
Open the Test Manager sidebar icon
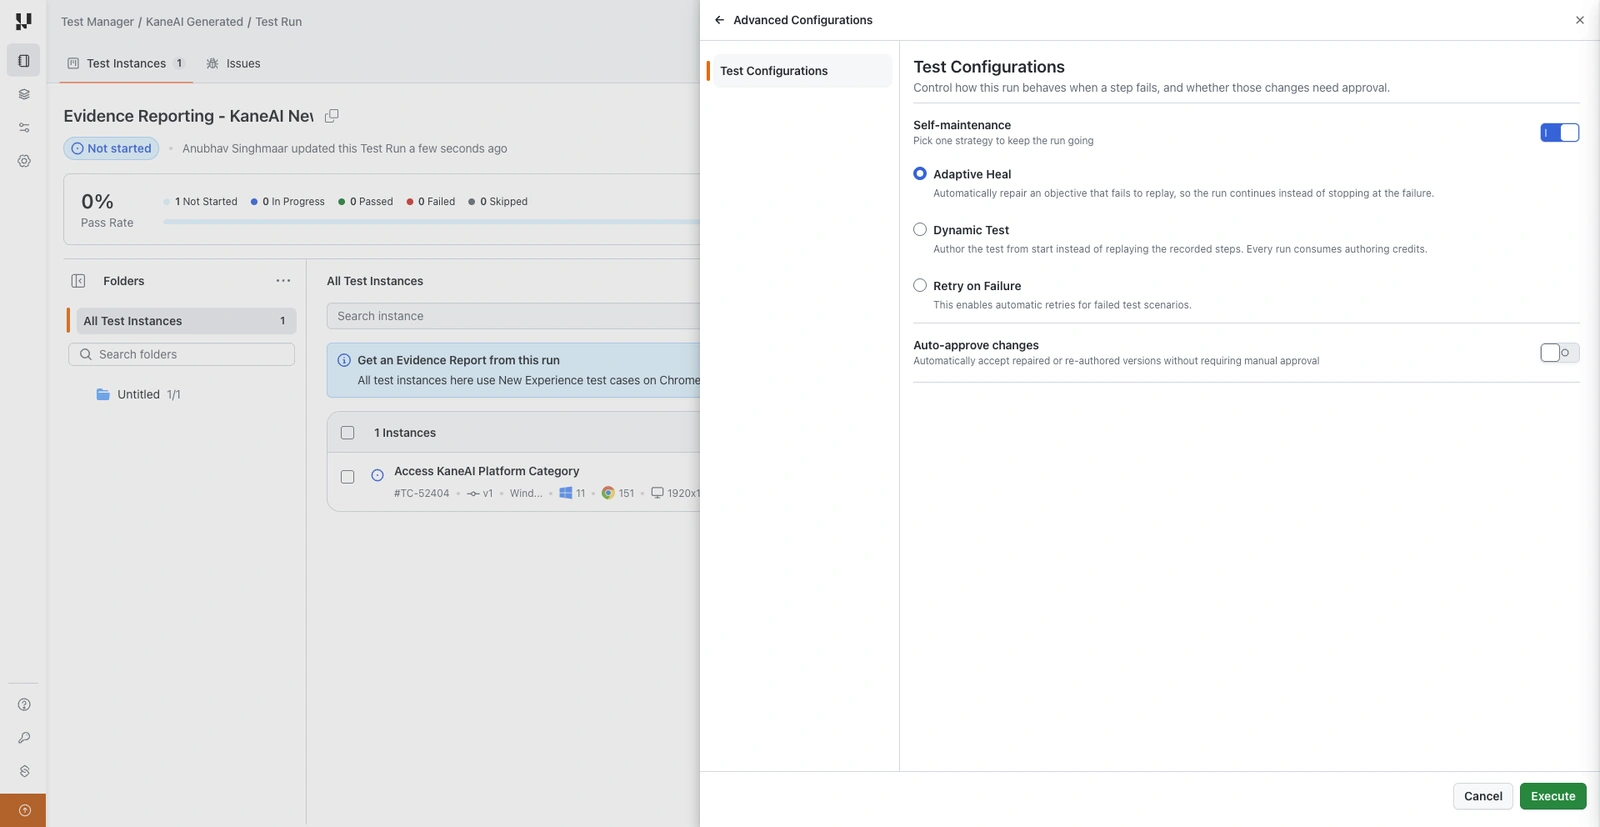(x=23, y=61)
